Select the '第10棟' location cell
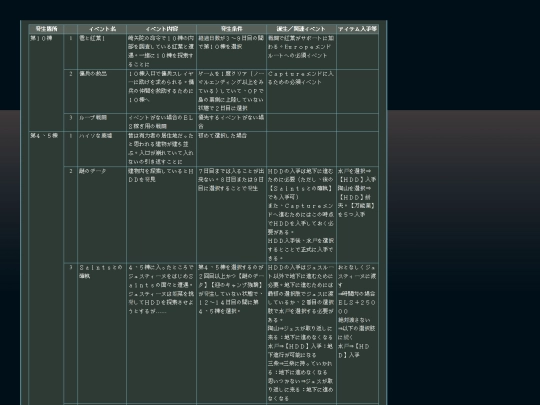The height and width of the screenshot is (405, 540). pyautogui.click(x=46, y=82)
